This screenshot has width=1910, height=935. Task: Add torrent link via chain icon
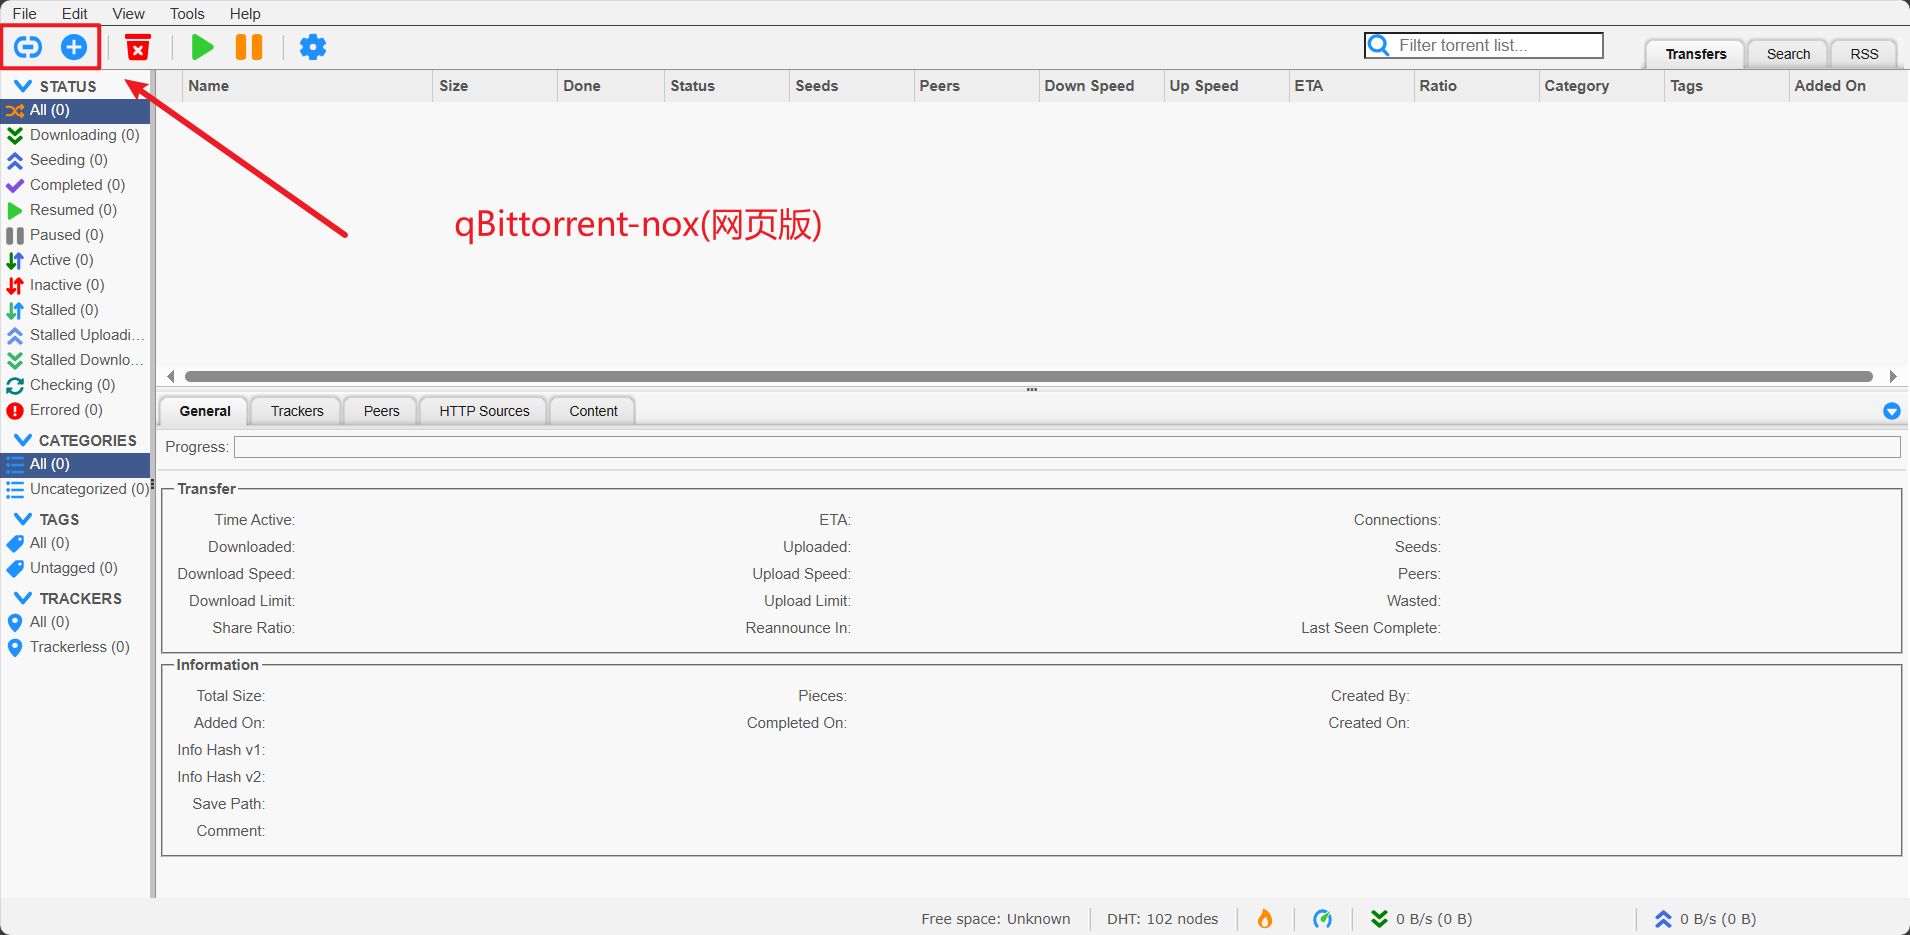(28, 47)
